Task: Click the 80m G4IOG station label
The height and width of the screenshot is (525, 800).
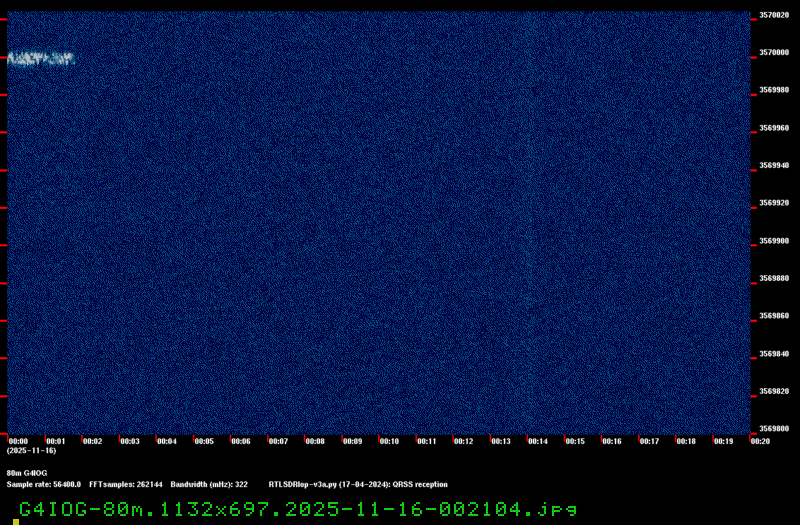Action: (x=27, y=473)
